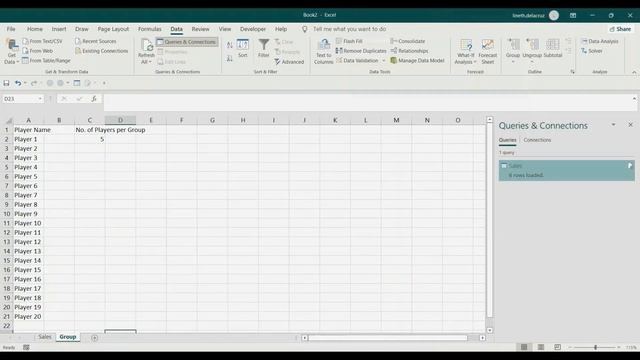The height and width of the screenshot is (360, 640).
Task: Click Remove Duplicates
Action: pos(361,51)
